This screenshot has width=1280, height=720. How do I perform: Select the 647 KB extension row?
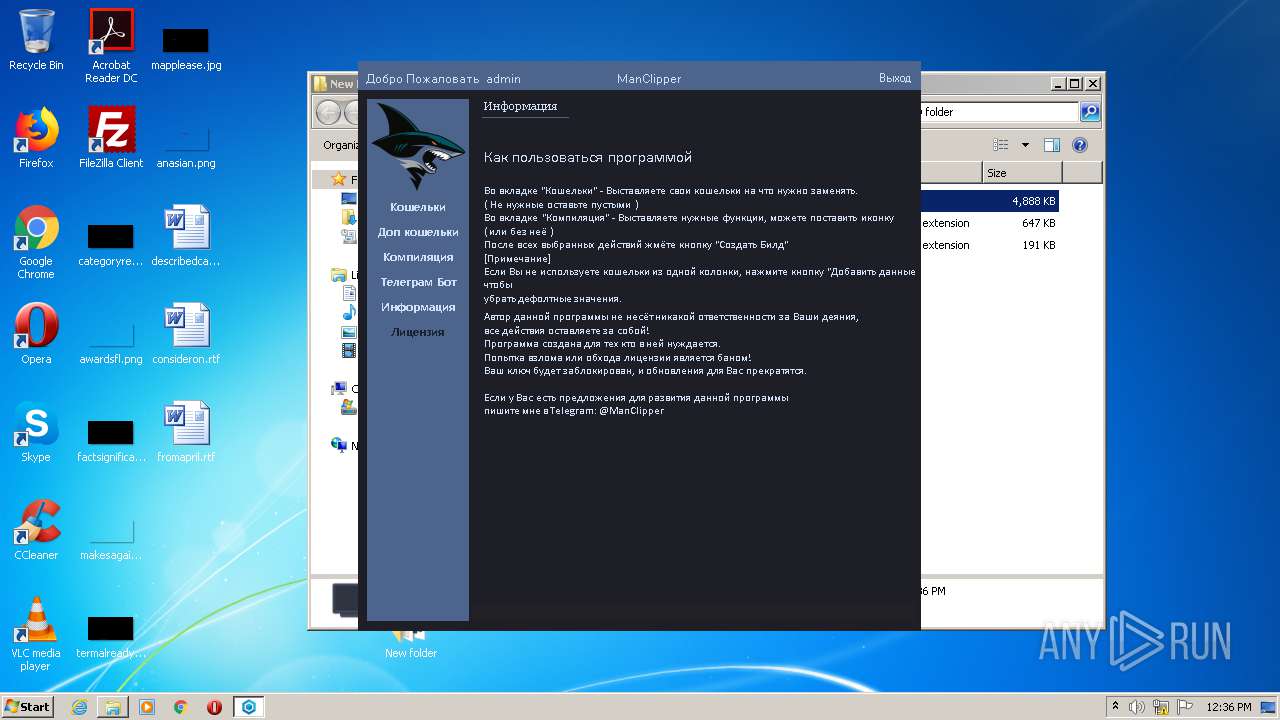coord(989,223)
